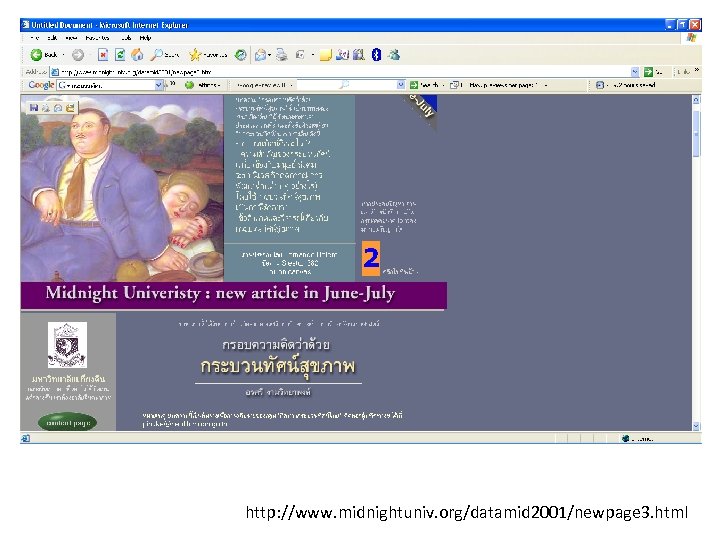This screenshot has width=720, height=540.
Task: Click the page icon in the status bar
Action: [x=26, y=438]
